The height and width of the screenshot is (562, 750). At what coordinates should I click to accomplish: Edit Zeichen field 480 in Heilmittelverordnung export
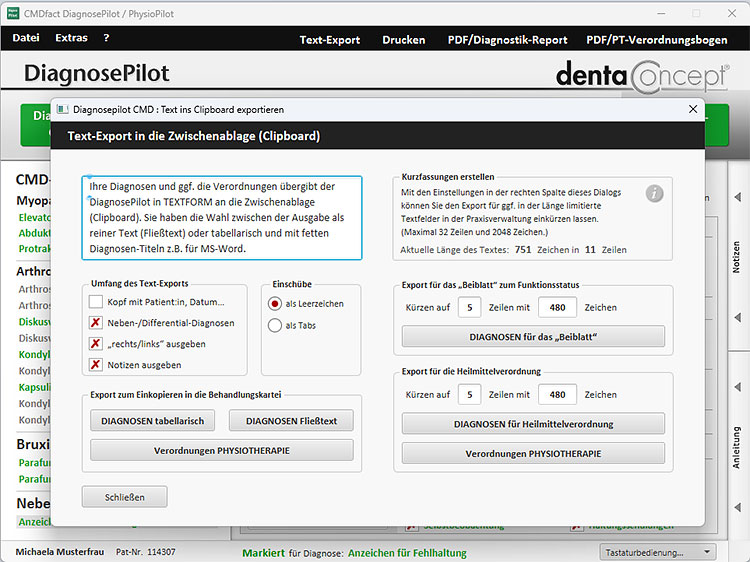point(557,395)
